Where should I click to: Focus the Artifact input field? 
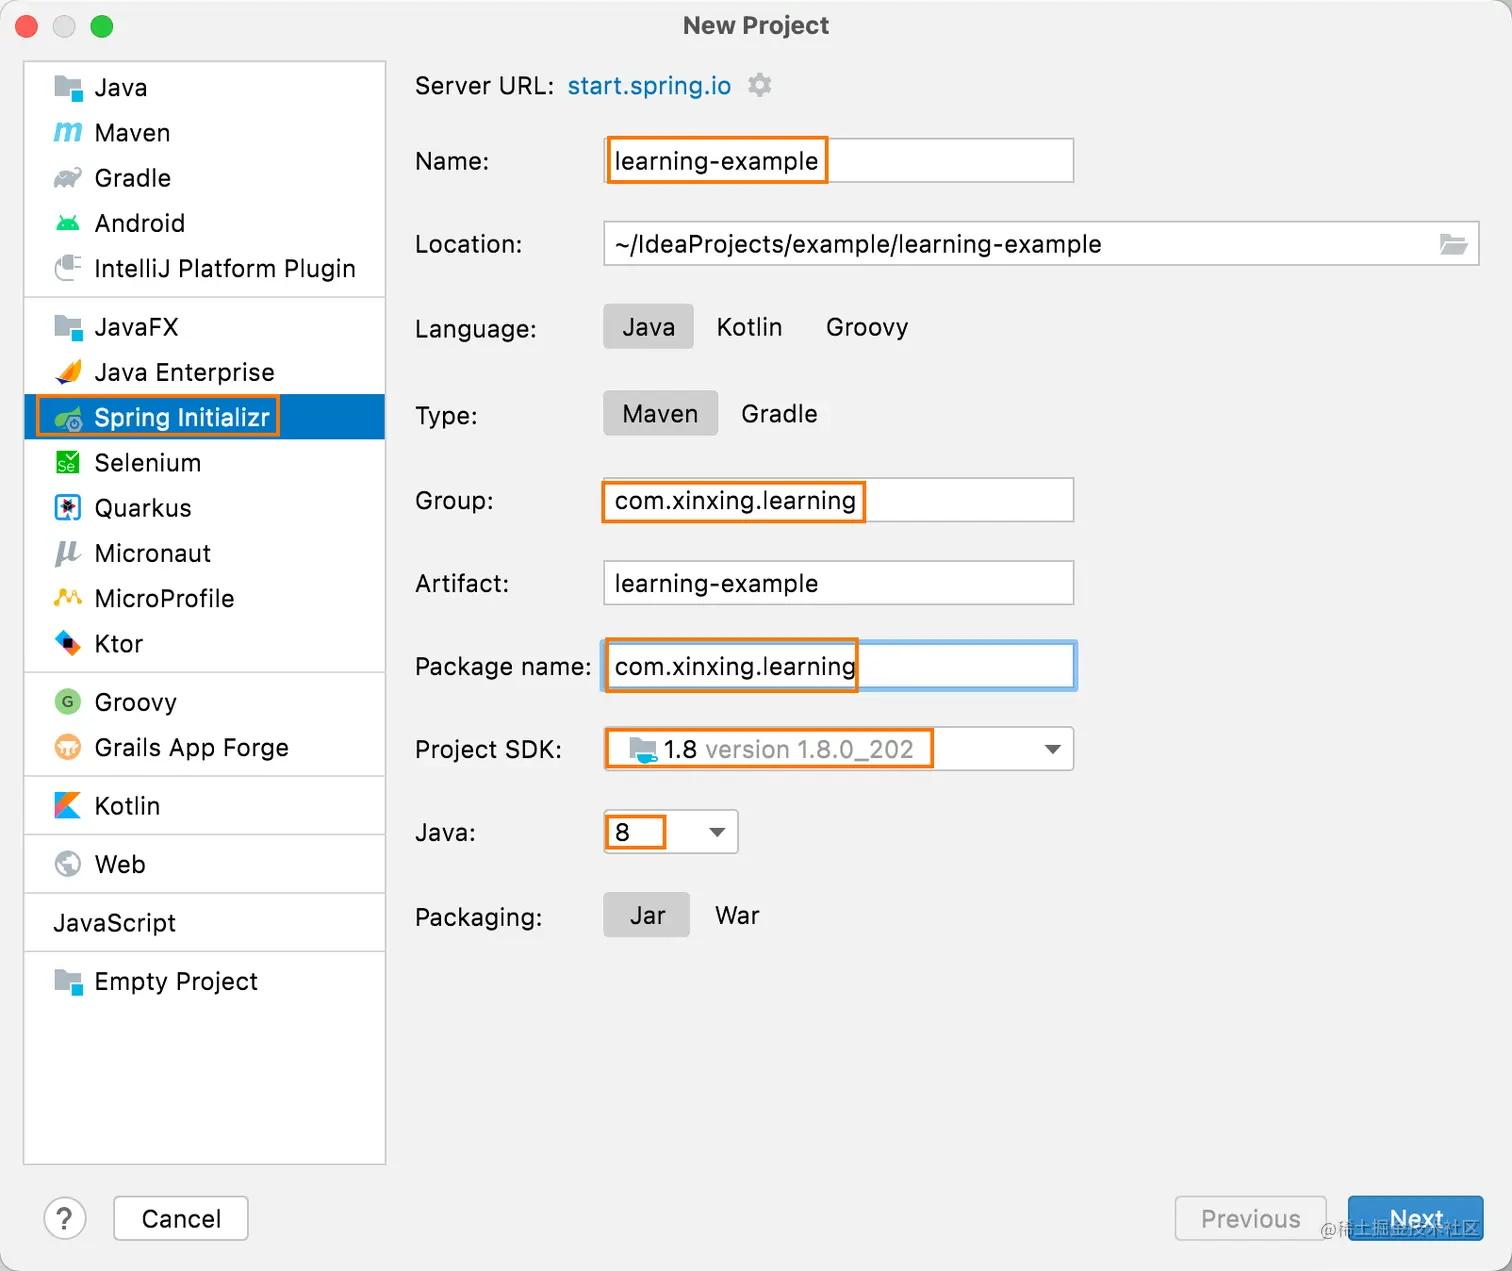(x=838, y=583)
